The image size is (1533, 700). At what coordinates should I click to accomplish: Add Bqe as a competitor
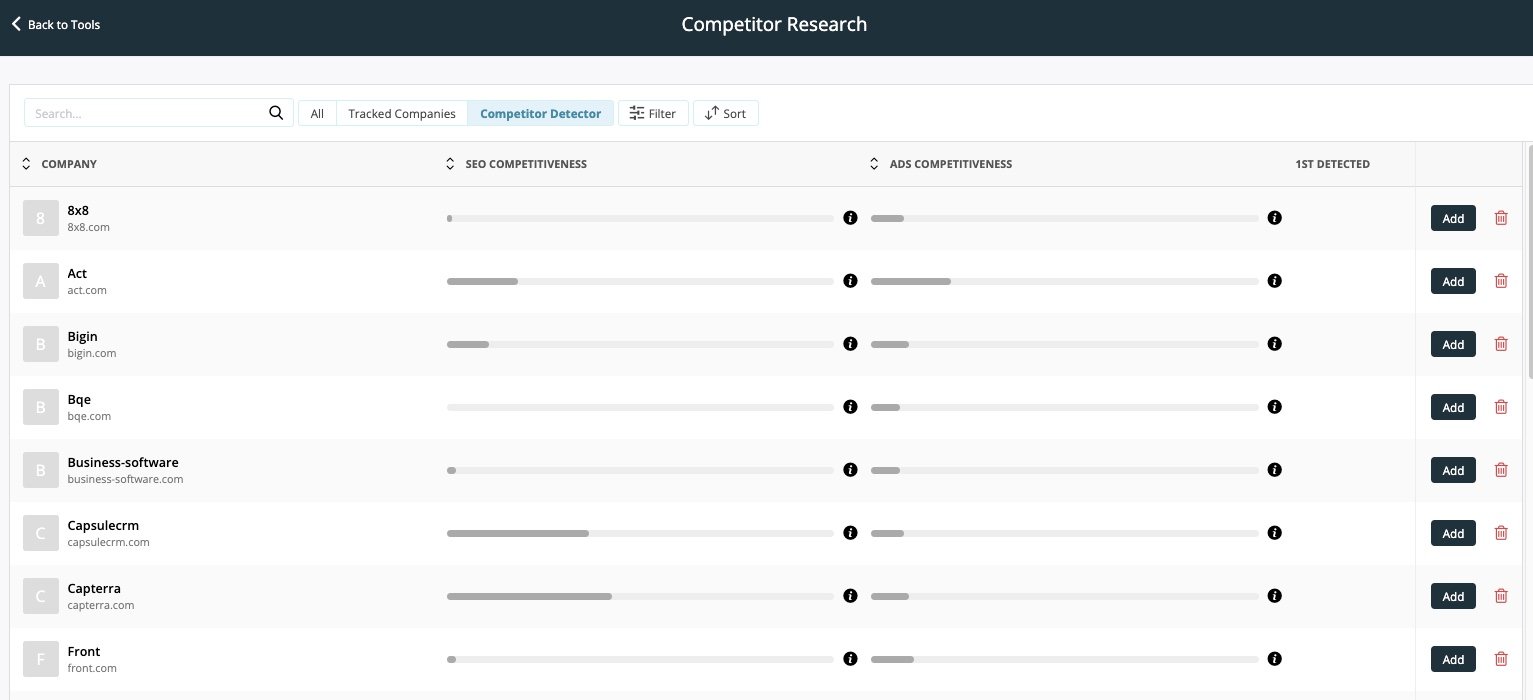(1453, 407)
